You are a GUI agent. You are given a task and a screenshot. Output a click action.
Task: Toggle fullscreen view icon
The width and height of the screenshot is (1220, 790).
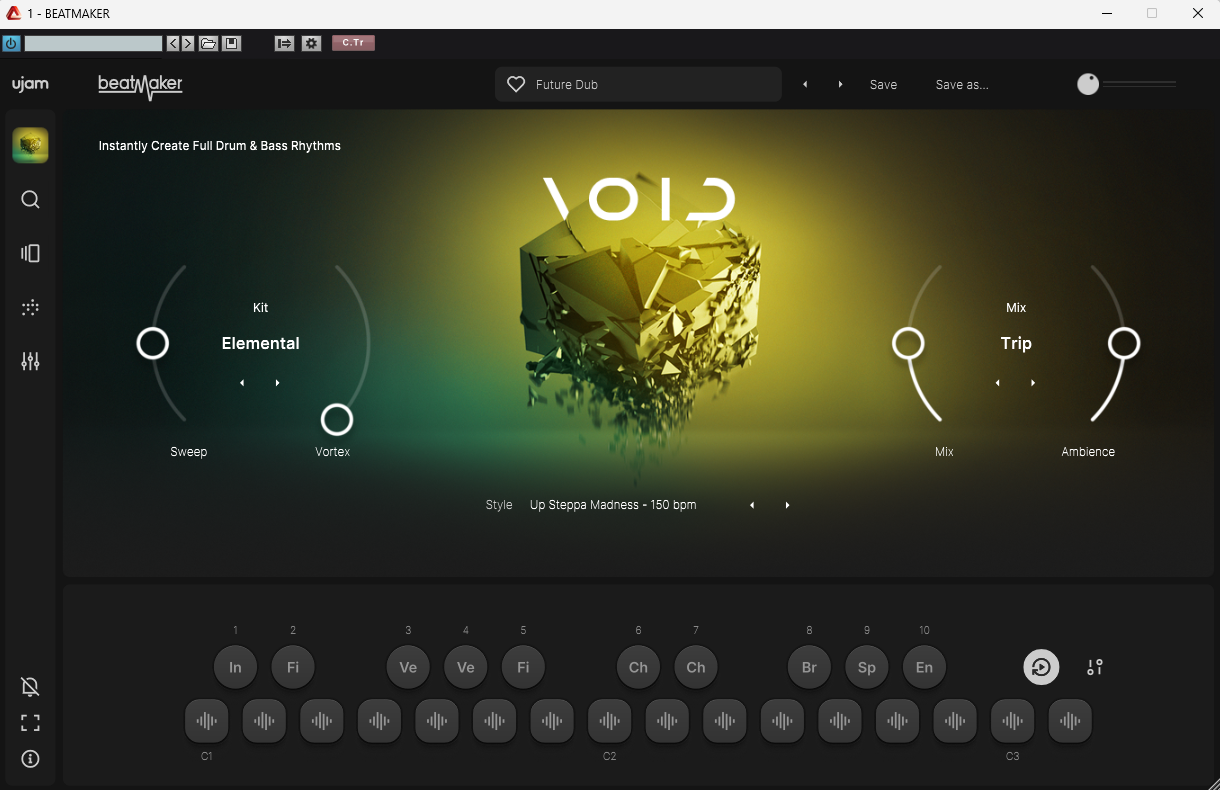pos(30,723)
